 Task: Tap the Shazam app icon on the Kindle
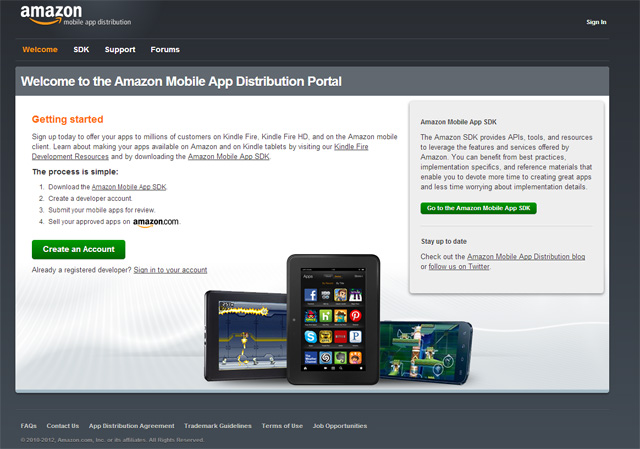pos(326,358)
